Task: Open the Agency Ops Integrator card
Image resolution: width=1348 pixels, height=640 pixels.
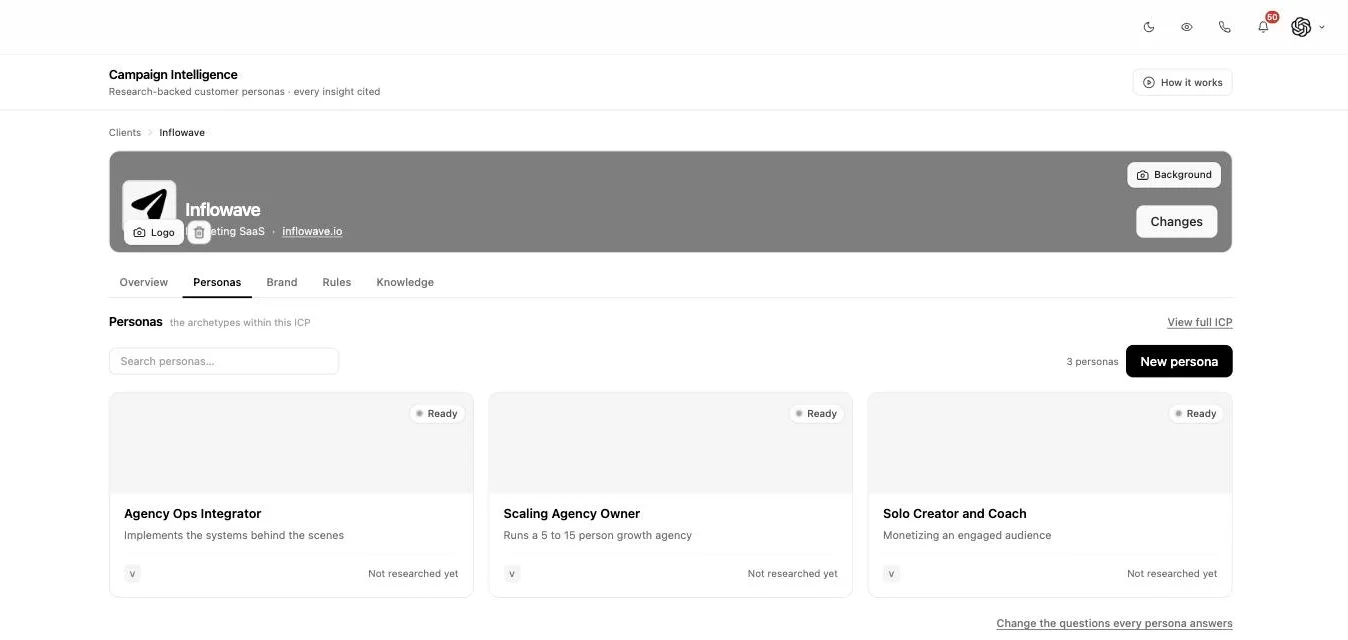Action: click(291, 495)
